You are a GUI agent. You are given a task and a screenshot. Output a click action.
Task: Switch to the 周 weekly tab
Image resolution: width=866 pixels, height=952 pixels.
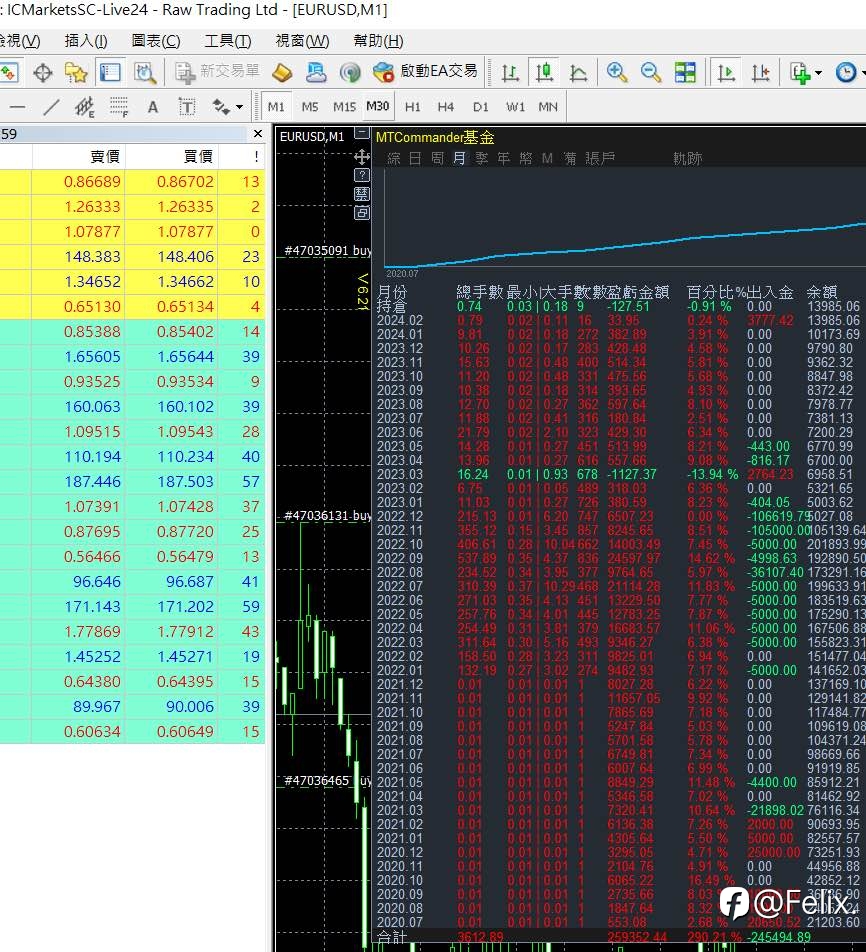click(437, 158)
